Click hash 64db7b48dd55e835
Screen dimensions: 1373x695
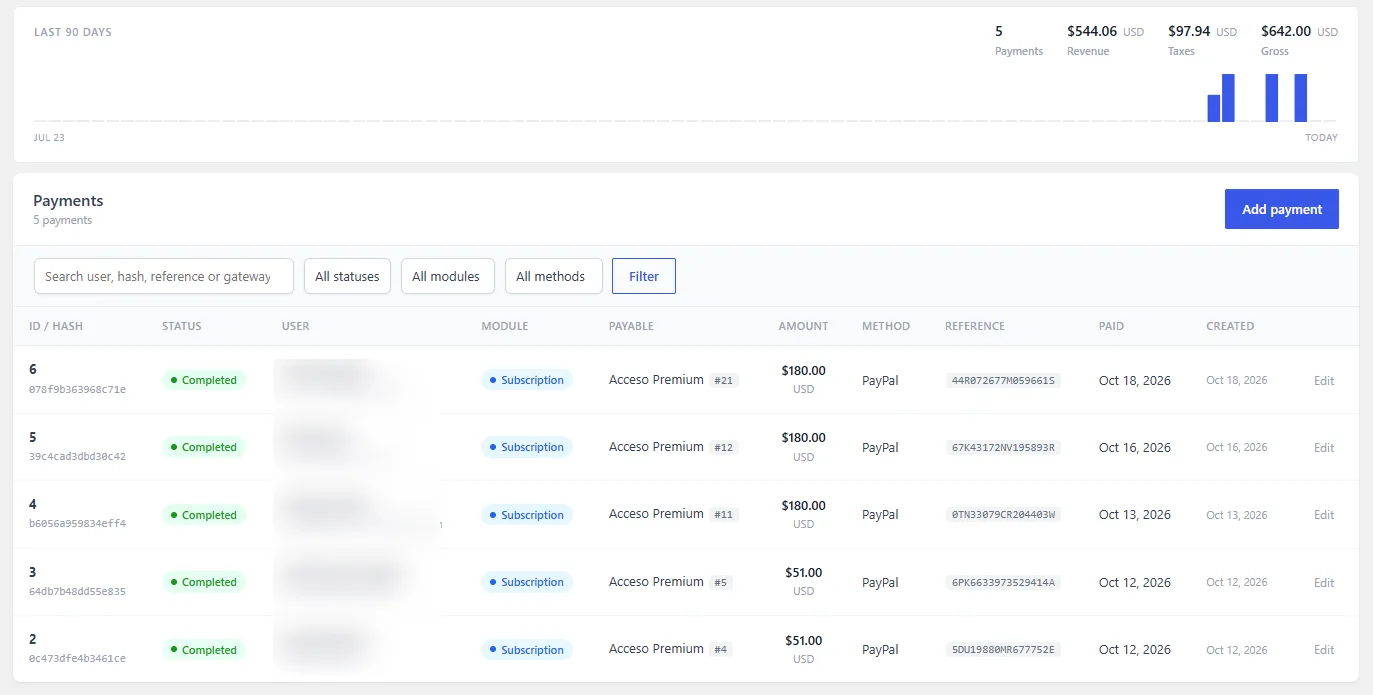point(77,591)
